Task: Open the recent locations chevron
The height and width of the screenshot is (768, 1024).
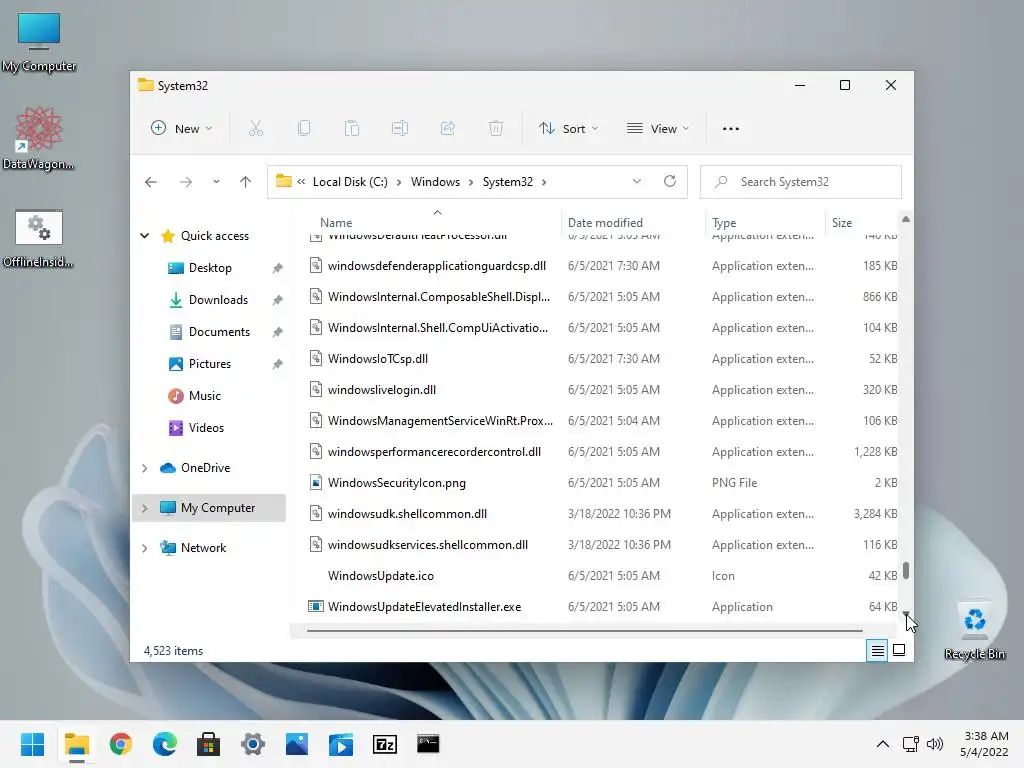Action: tap(216, 182)
